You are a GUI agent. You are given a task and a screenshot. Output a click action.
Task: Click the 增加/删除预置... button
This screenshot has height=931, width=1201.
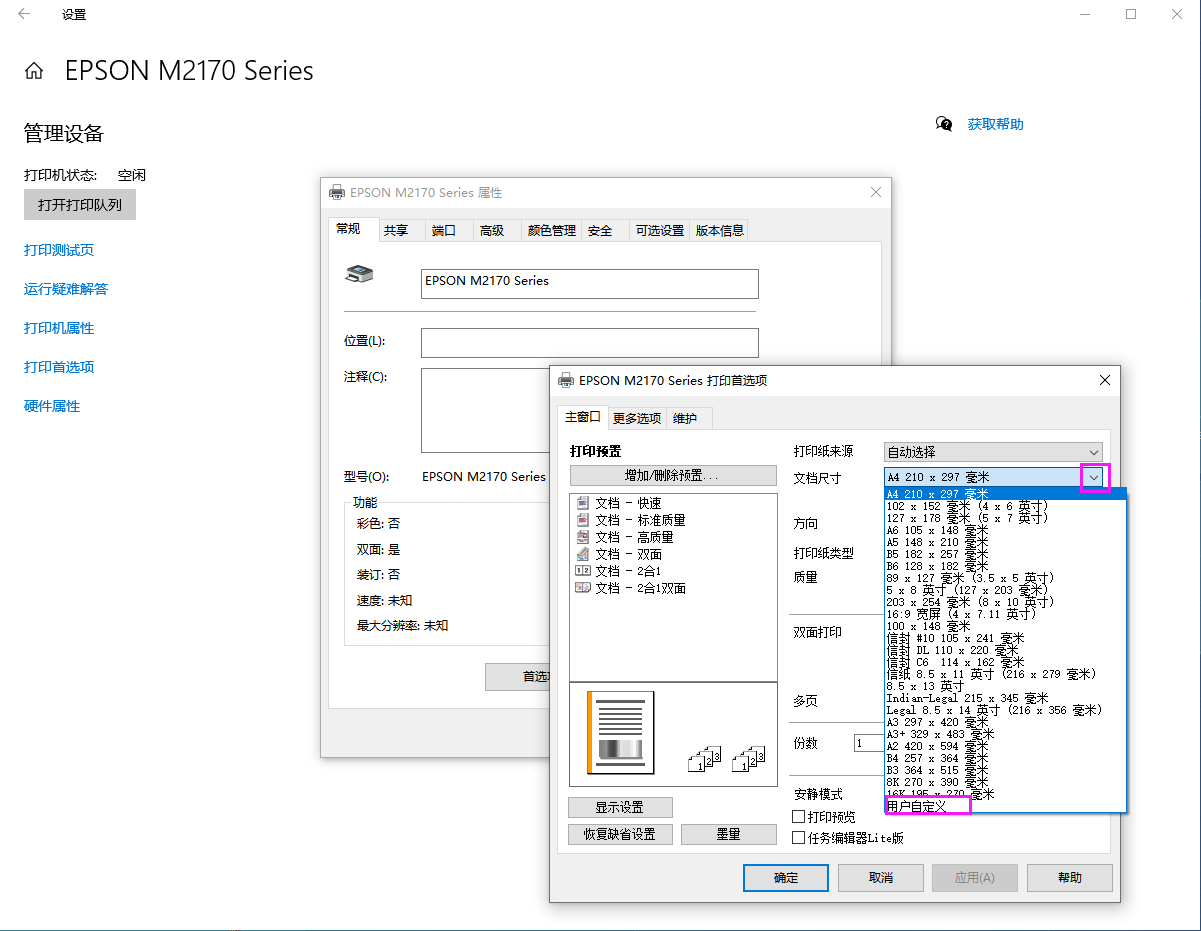point(673,475)
